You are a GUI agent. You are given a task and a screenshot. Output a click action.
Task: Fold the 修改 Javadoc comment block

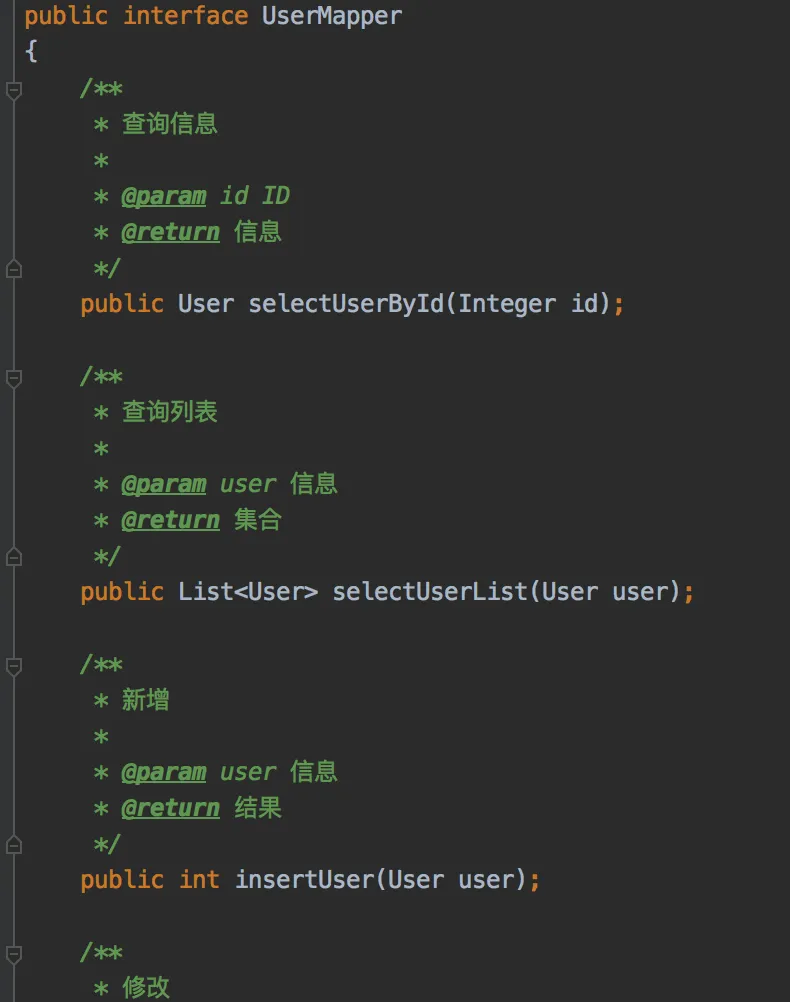13,955
